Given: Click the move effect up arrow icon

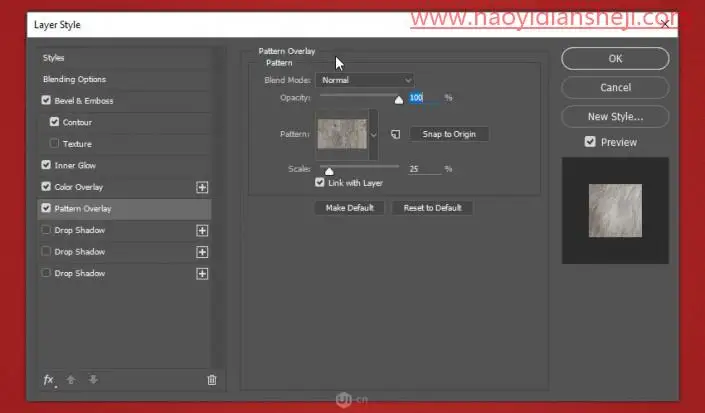Looking at the screenshot, I should (71, 380).
